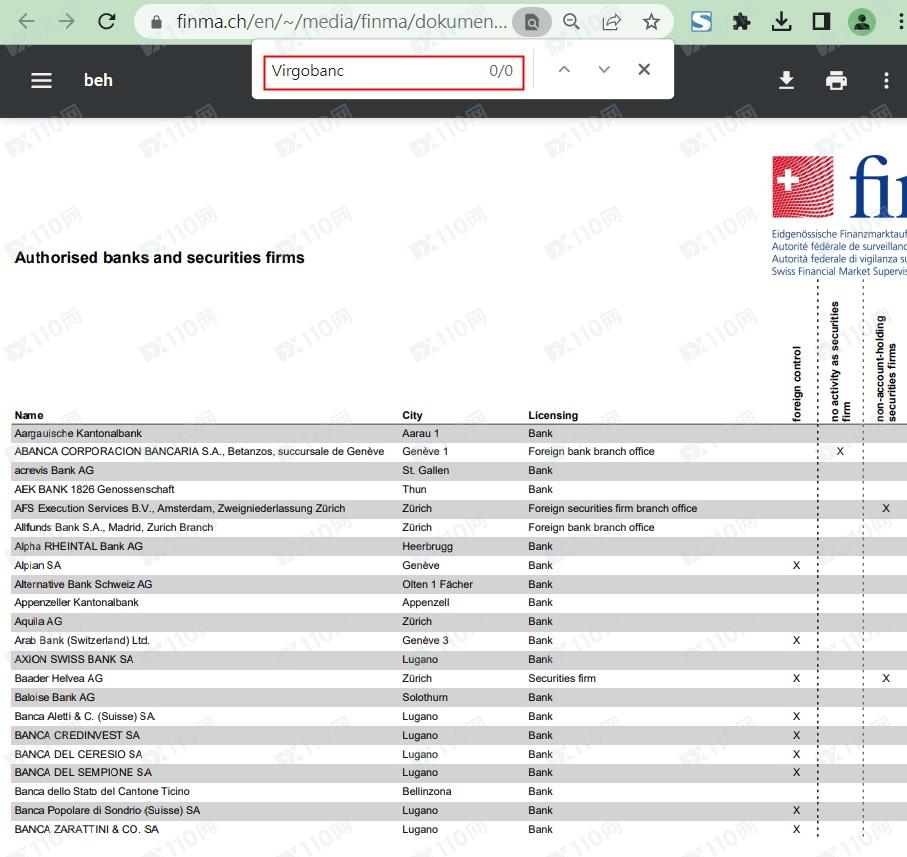Click the finma.ch address bar URL
Screen dimensions: 907x857
(340, 21)
